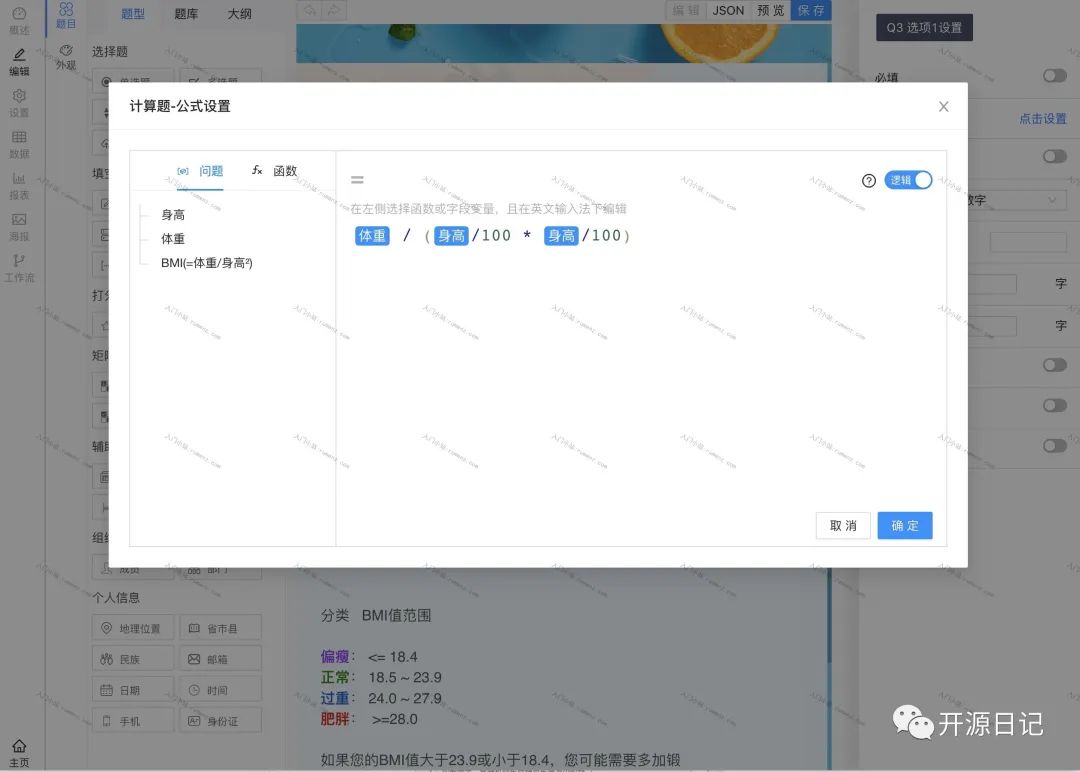Select 身高 in the question tree

pos(173,215)
